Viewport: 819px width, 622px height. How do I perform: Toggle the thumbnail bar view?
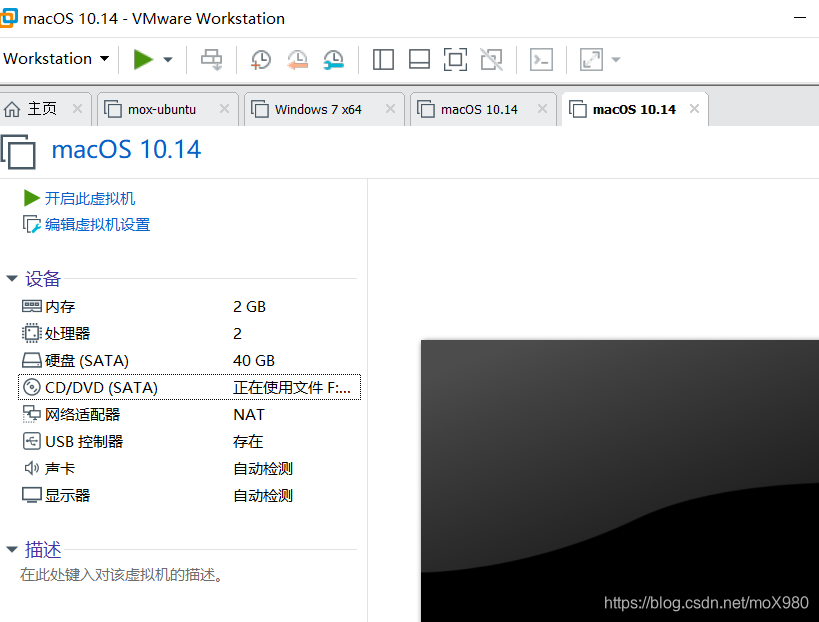pos(419,60)
